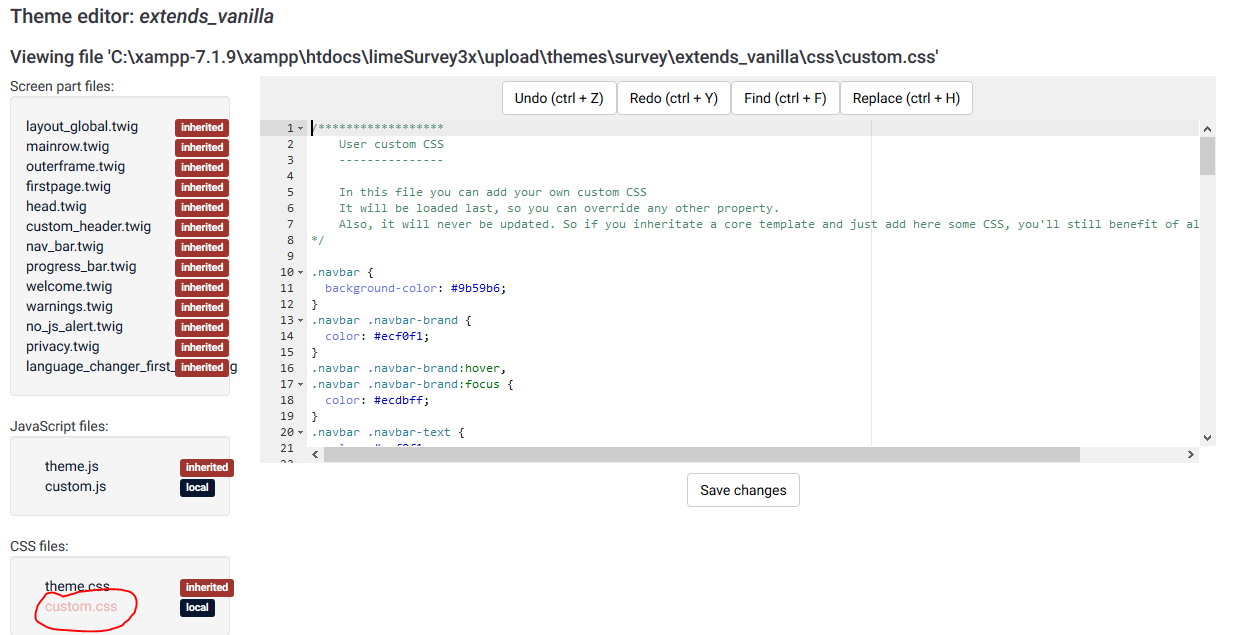Open theme.css file
Viewport: 1241px width, 635px height.
pyautogui.click(x=77, y=587)
